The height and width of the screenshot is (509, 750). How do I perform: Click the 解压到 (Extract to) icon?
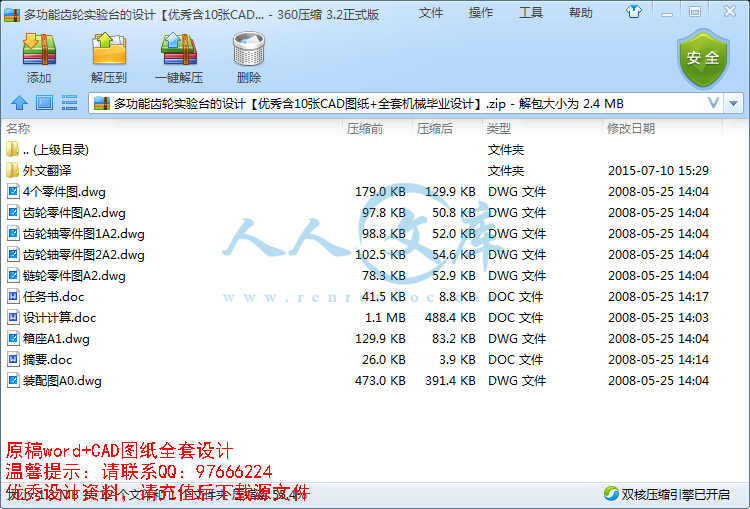109,49
